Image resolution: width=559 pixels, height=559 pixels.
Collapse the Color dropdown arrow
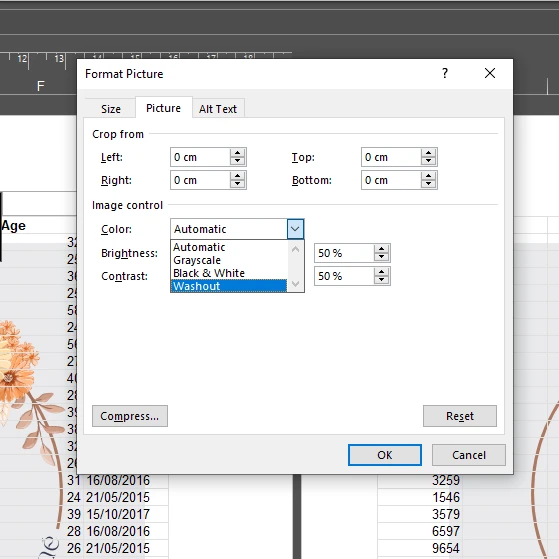click(x=295, y=229)
